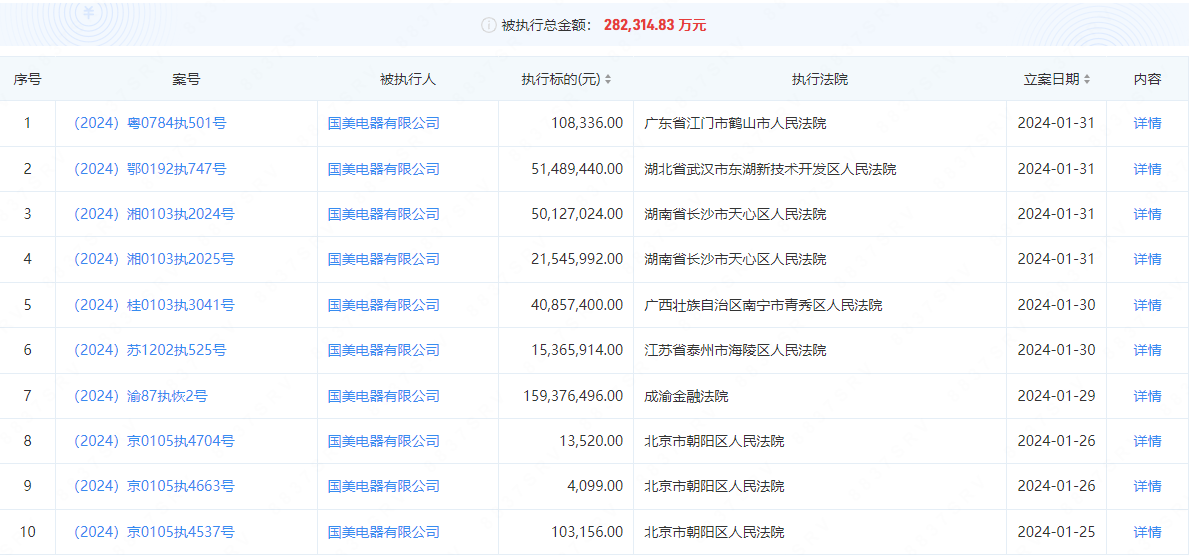The width and height of the screenshot is (1189, 555).
Task: Open case link 京0105执4704号
Action: tap(154, 441)
